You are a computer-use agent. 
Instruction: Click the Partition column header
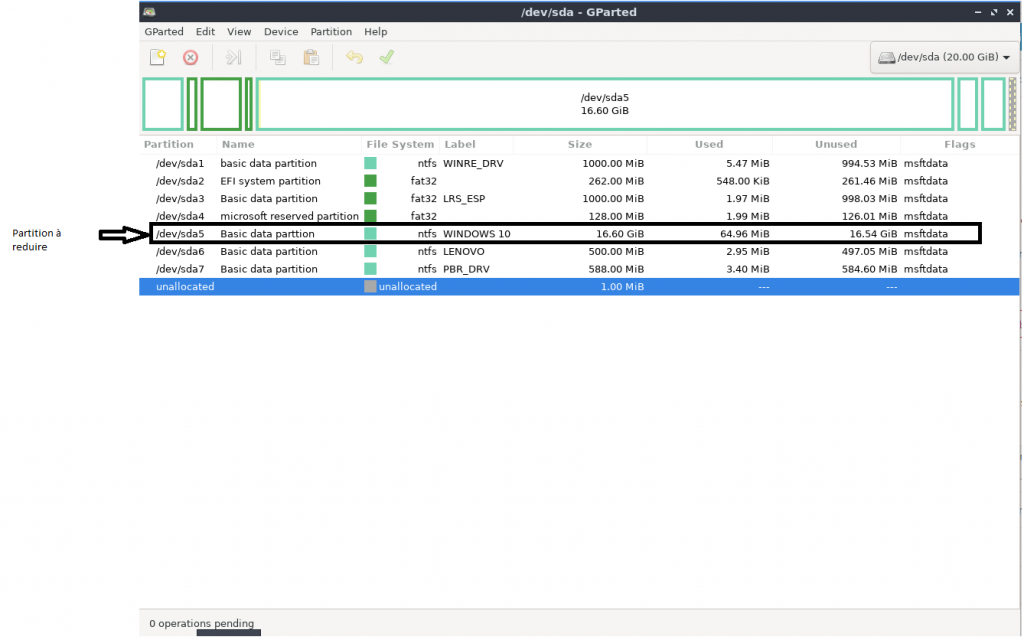pos(168,144)
